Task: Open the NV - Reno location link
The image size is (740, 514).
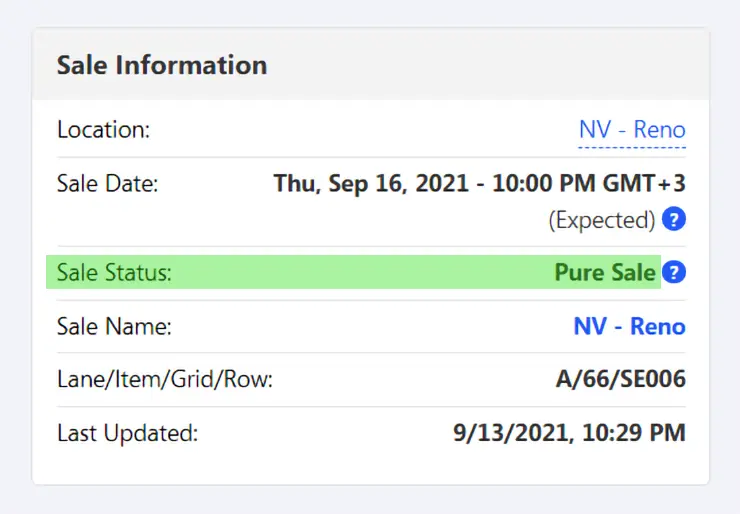Action: pos(632,129)
